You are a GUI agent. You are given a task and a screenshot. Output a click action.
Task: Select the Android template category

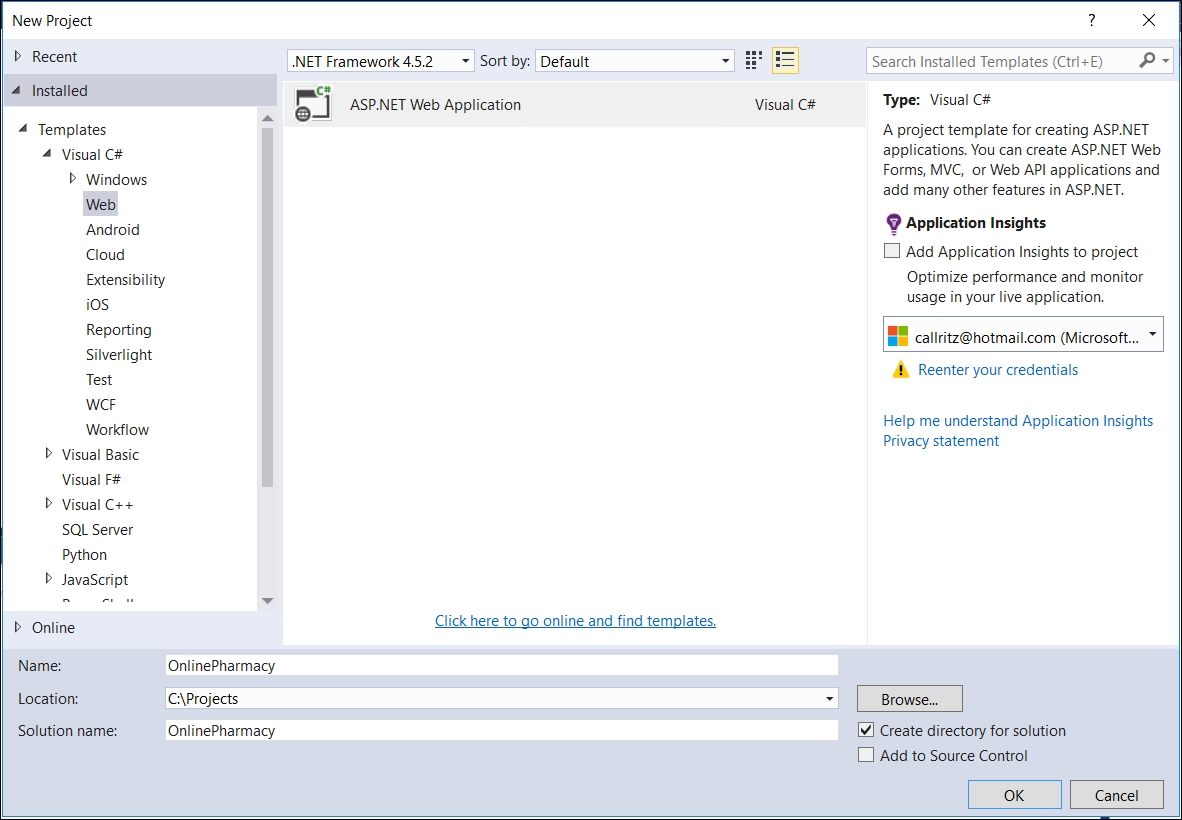coord(112,229)
